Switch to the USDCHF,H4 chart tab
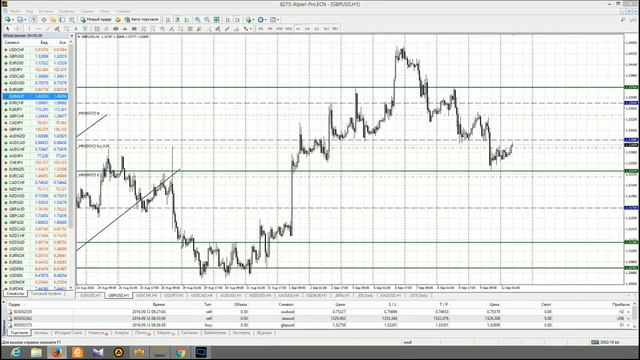640x360 pixels. pyautogui.click(x=146, y=295)
